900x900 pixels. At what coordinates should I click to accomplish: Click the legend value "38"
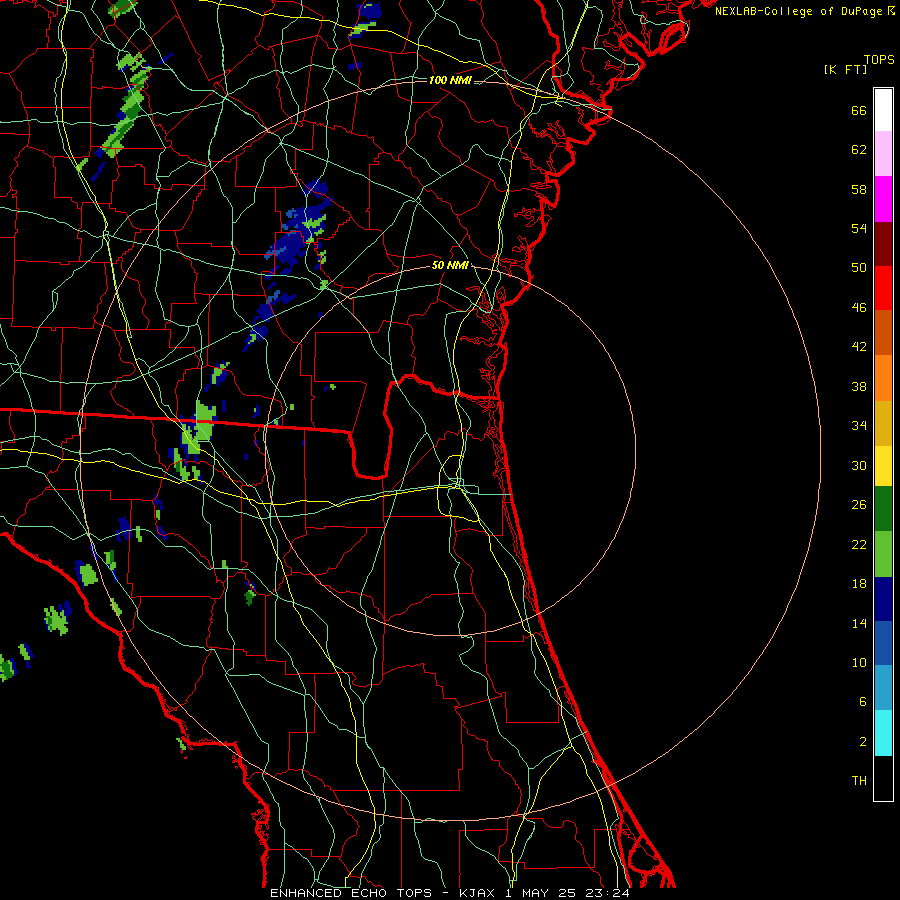pyautogui.click(x=859, y=387)
